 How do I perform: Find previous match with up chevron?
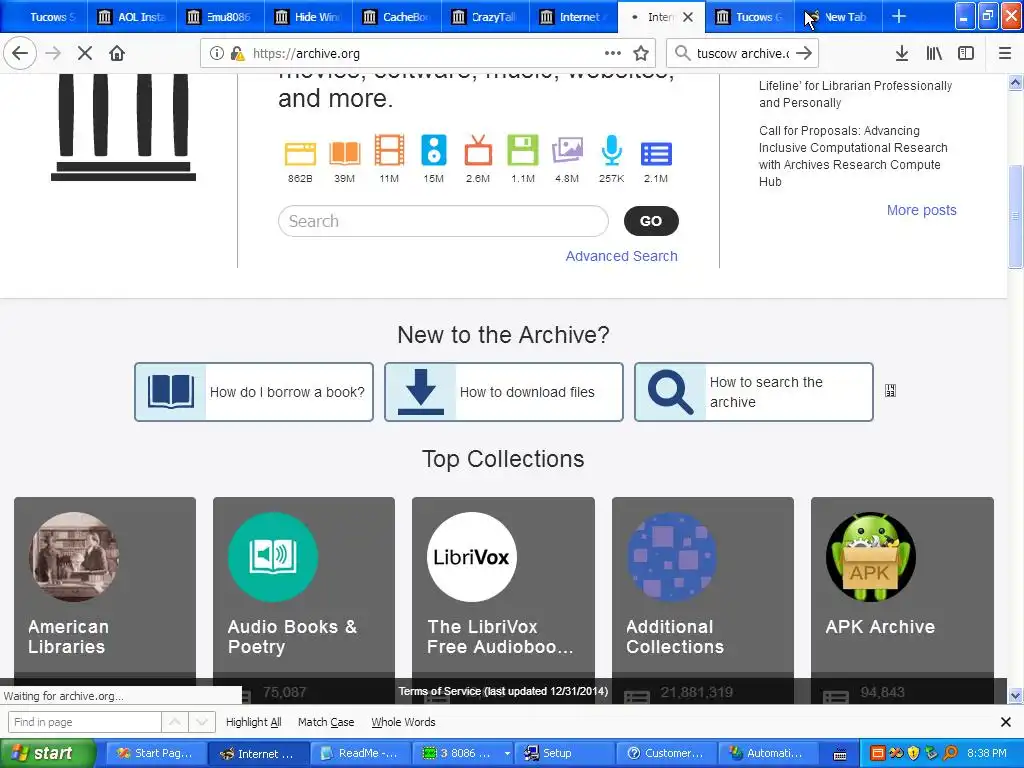(x=175, y=722)
